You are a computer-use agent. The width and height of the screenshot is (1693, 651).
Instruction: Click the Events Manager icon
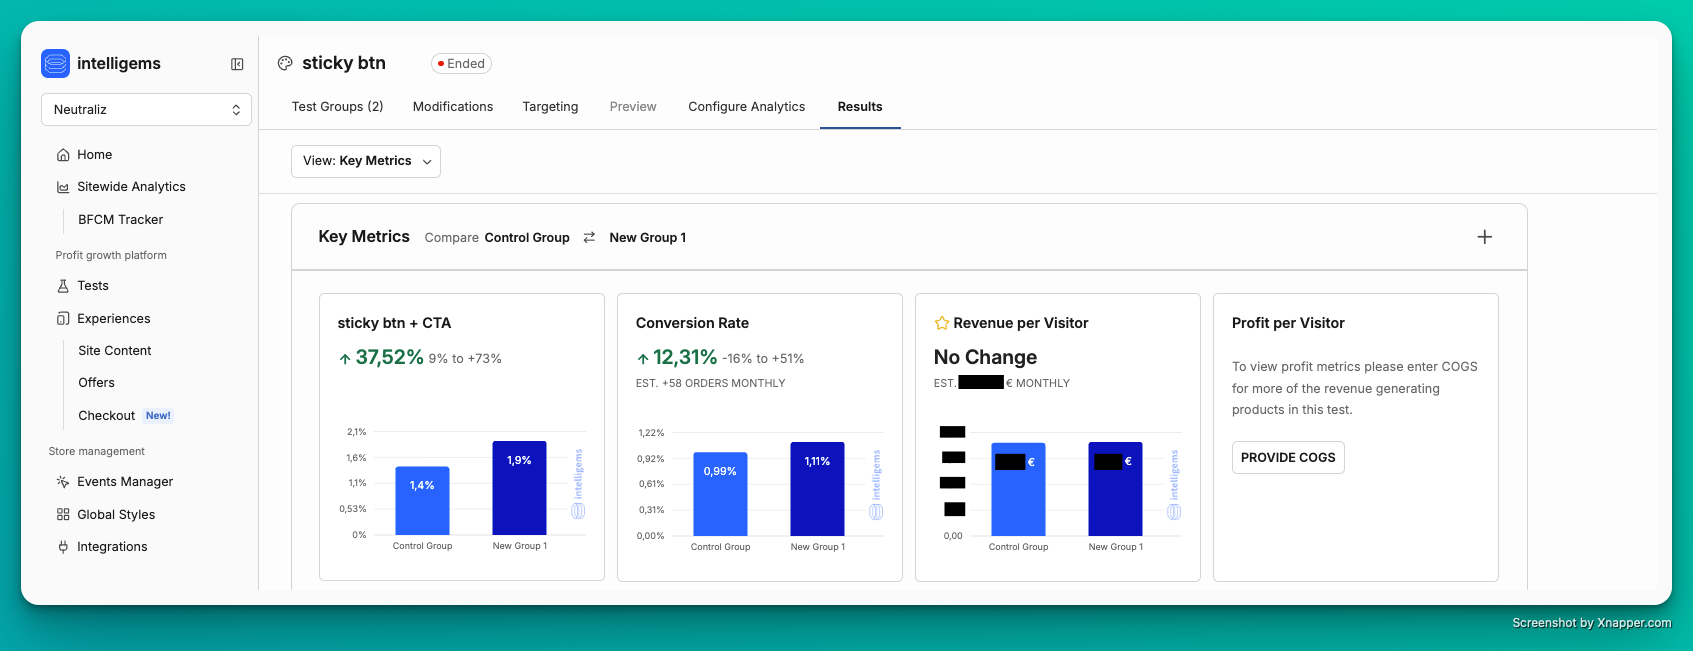[x=63, y=482]
